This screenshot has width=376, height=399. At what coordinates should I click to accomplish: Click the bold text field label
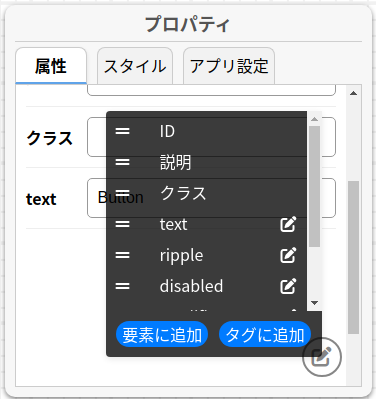point(41,199)
